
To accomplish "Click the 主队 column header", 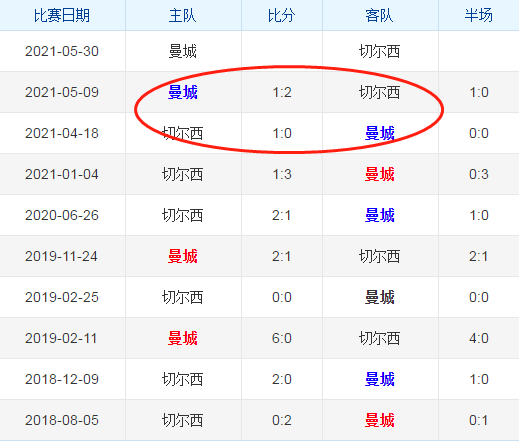I will pyautogui.click(x=183, y=15).
